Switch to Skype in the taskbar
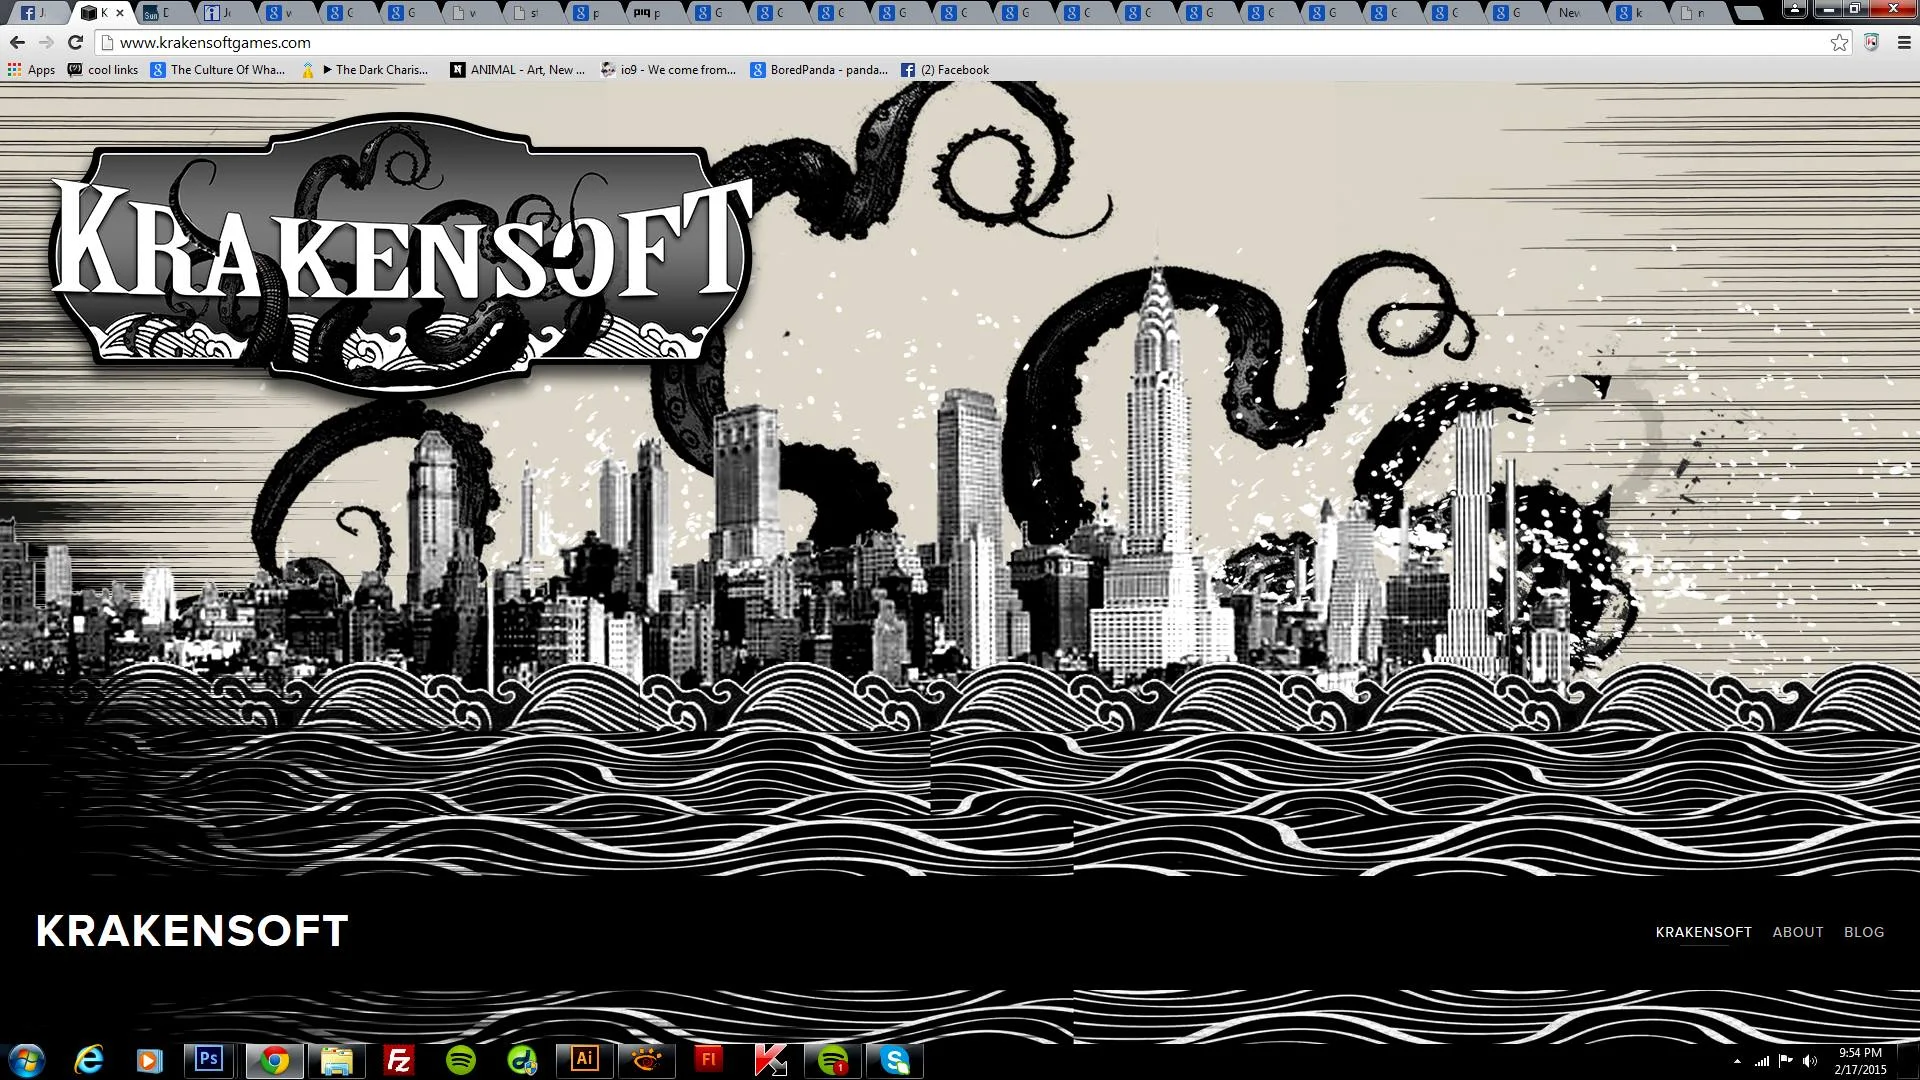Viewport: 1920px width, 1080px height. (x=895, y=1060)
